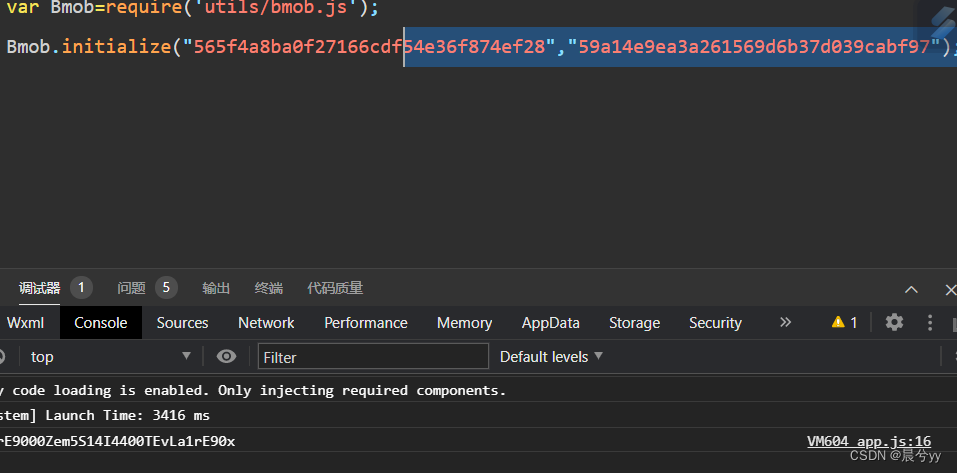Open the VM604 app.js:16 source link
The image size is (957, 473).
869,441
